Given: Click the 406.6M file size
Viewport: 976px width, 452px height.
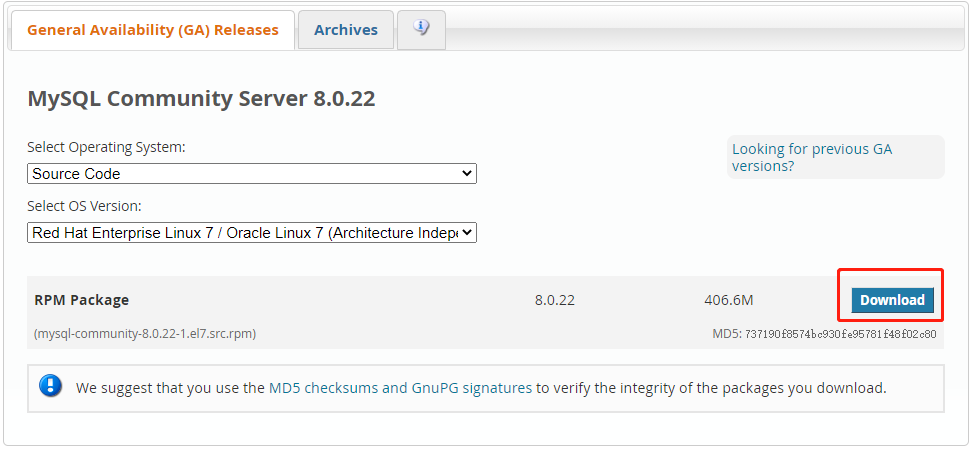Looking at the screenshot, I should [728, 300].
